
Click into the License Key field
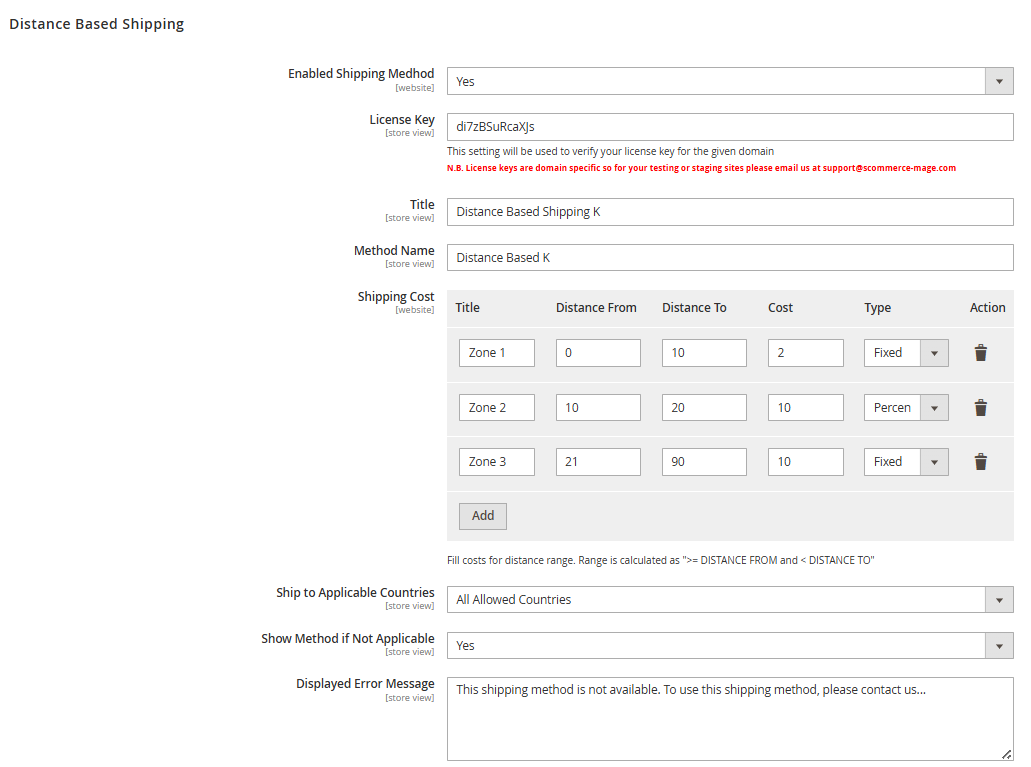click(729, 127)
